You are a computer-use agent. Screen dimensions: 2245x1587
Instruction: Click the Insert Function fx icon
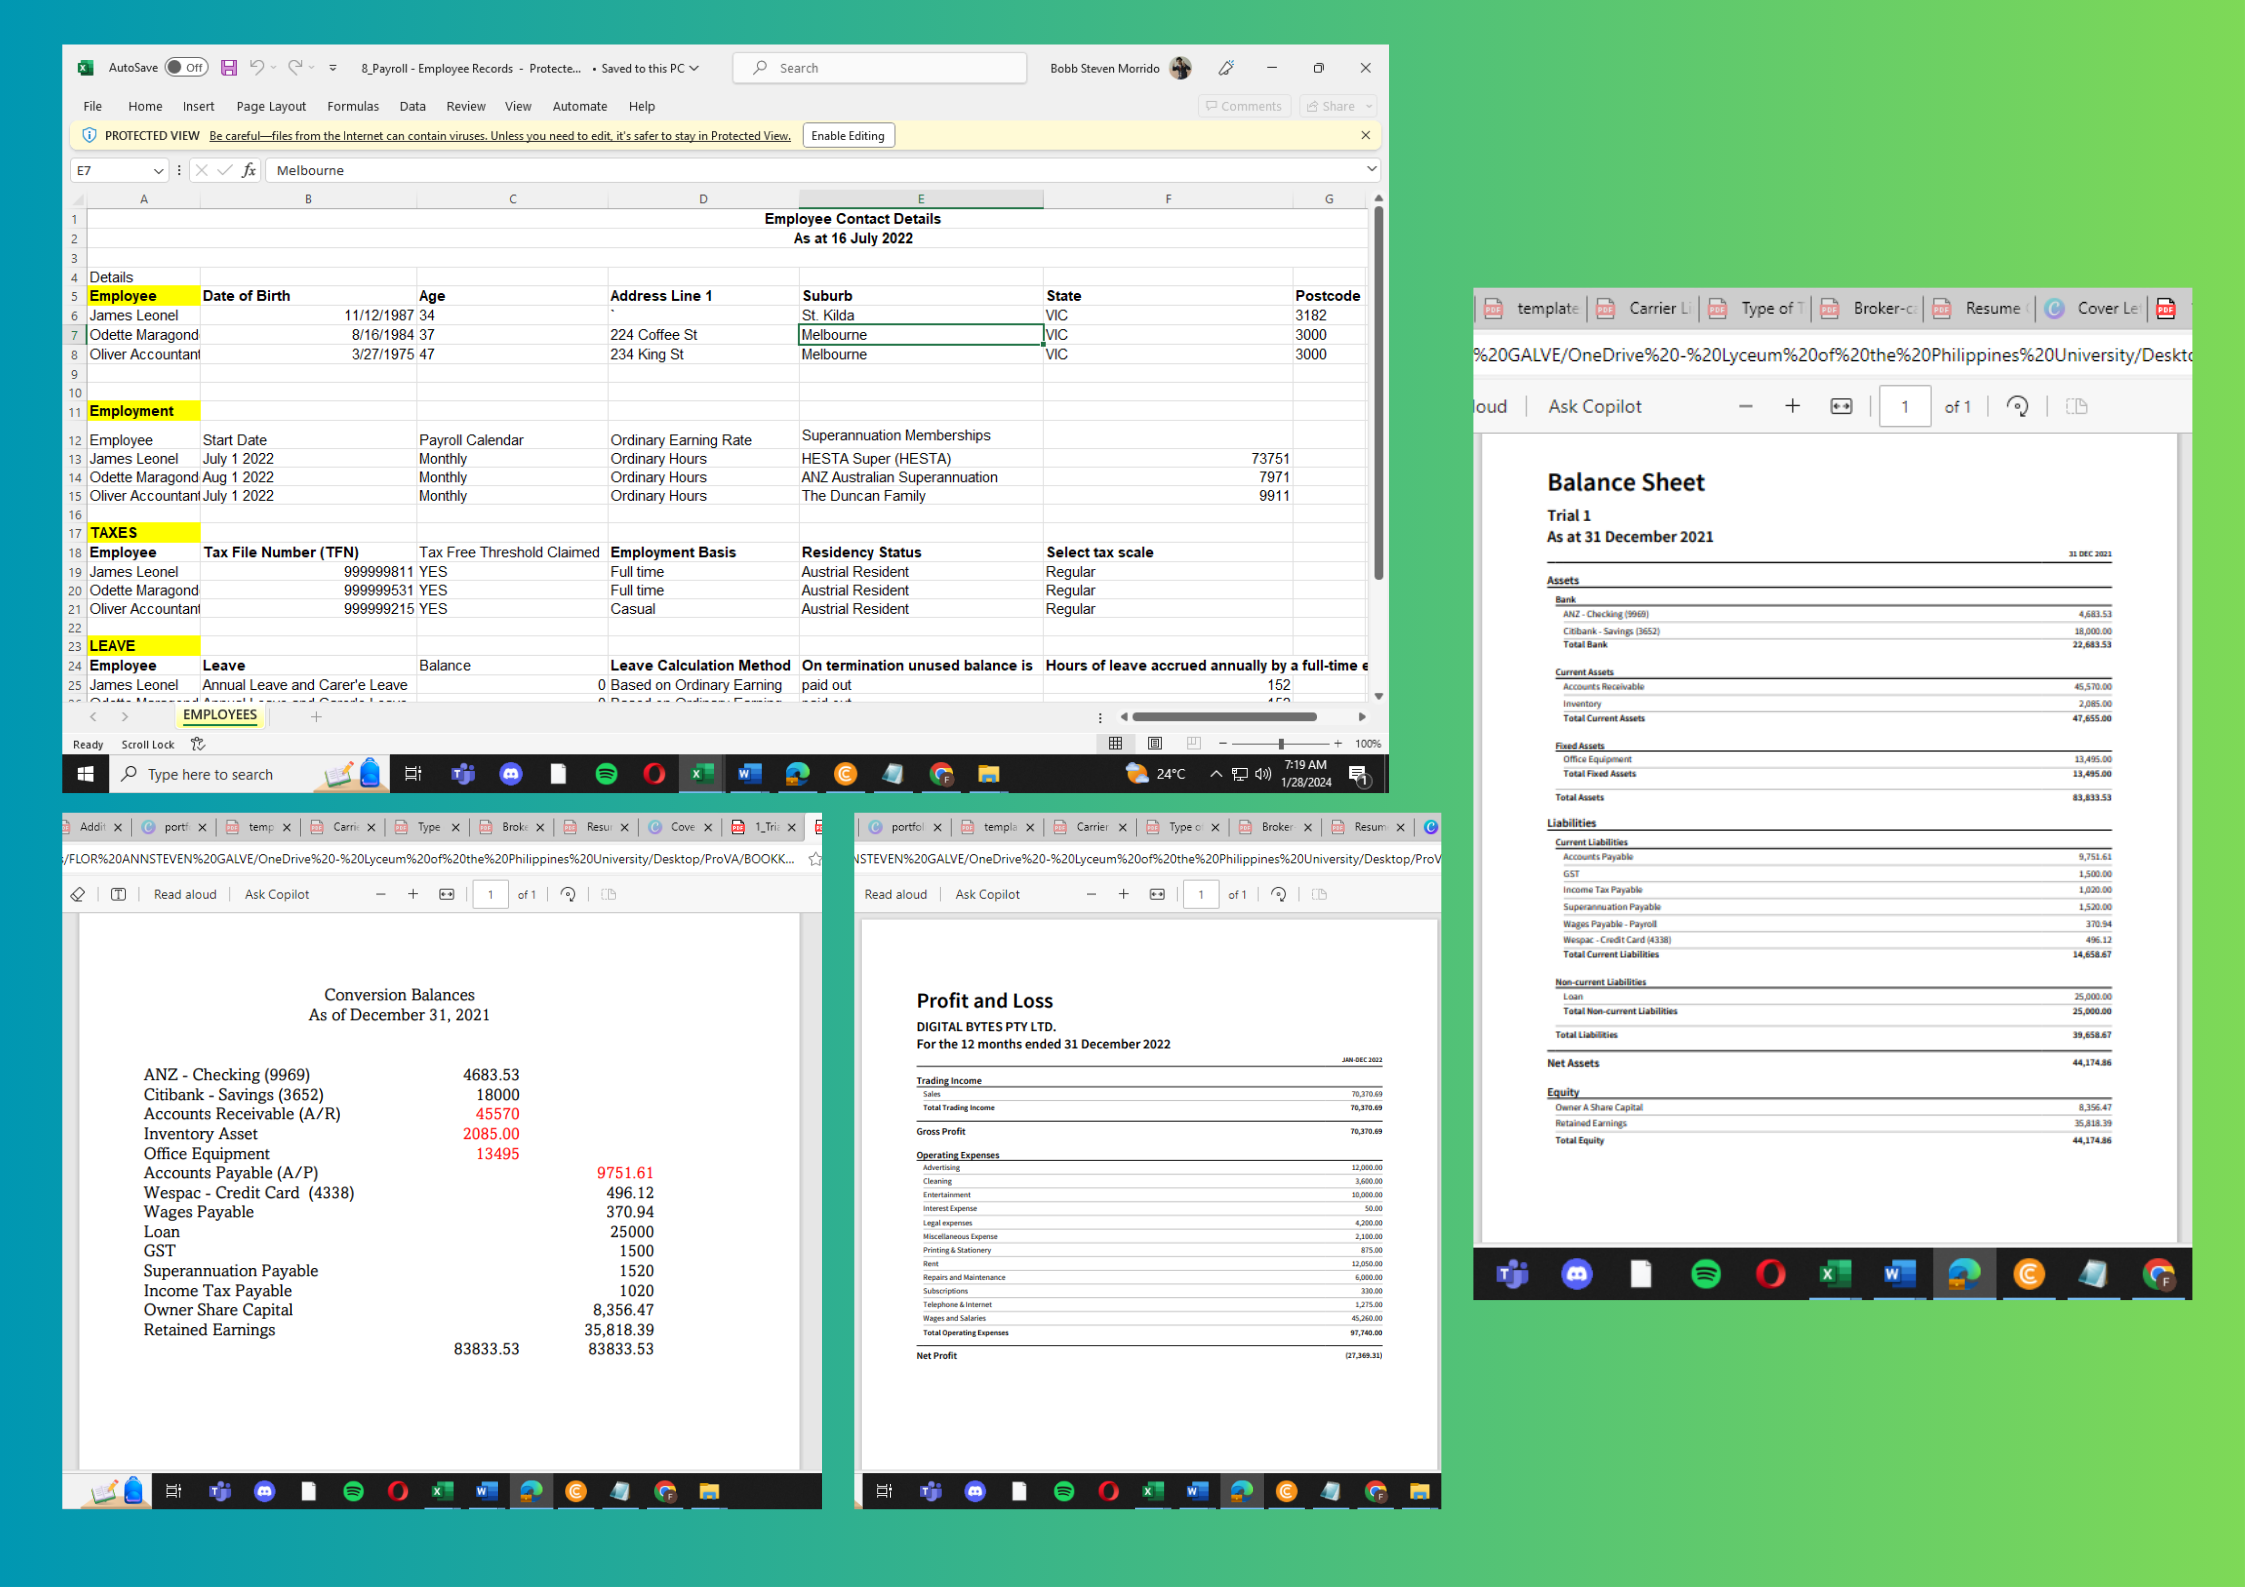pos(249,170)
